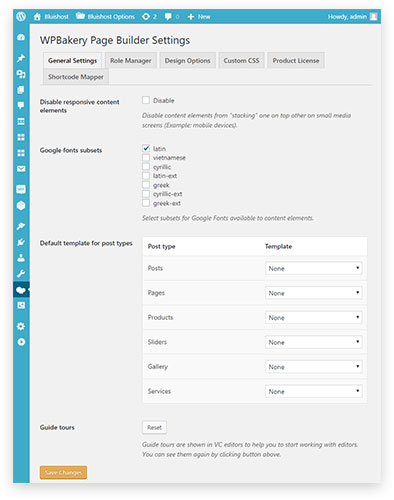Click the Save Changes button
Image resolution: width=394 pixels, height=500 pixels.
click(x=63, y=472)
